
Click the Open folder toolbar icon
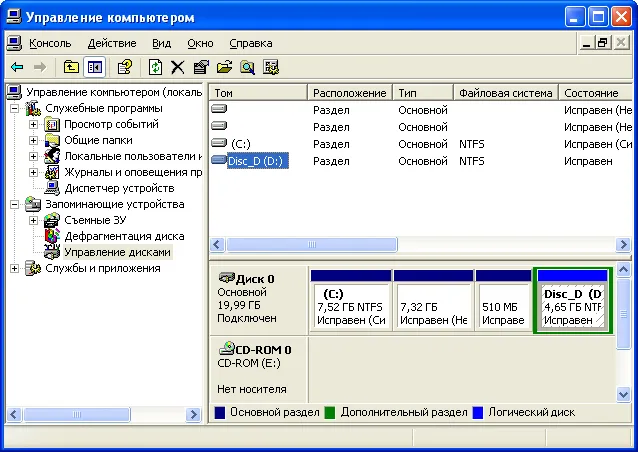pos(224,67)
